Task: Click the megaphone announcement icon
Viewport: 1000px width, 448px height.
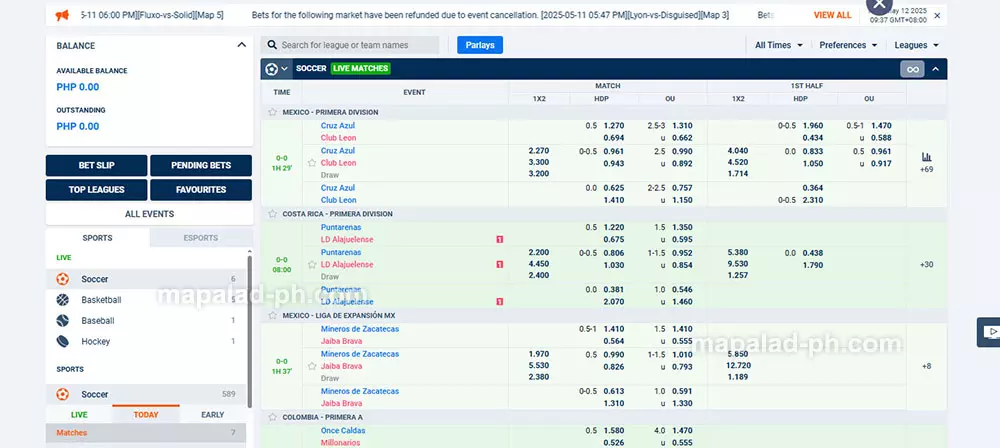Action: [62, 16]
